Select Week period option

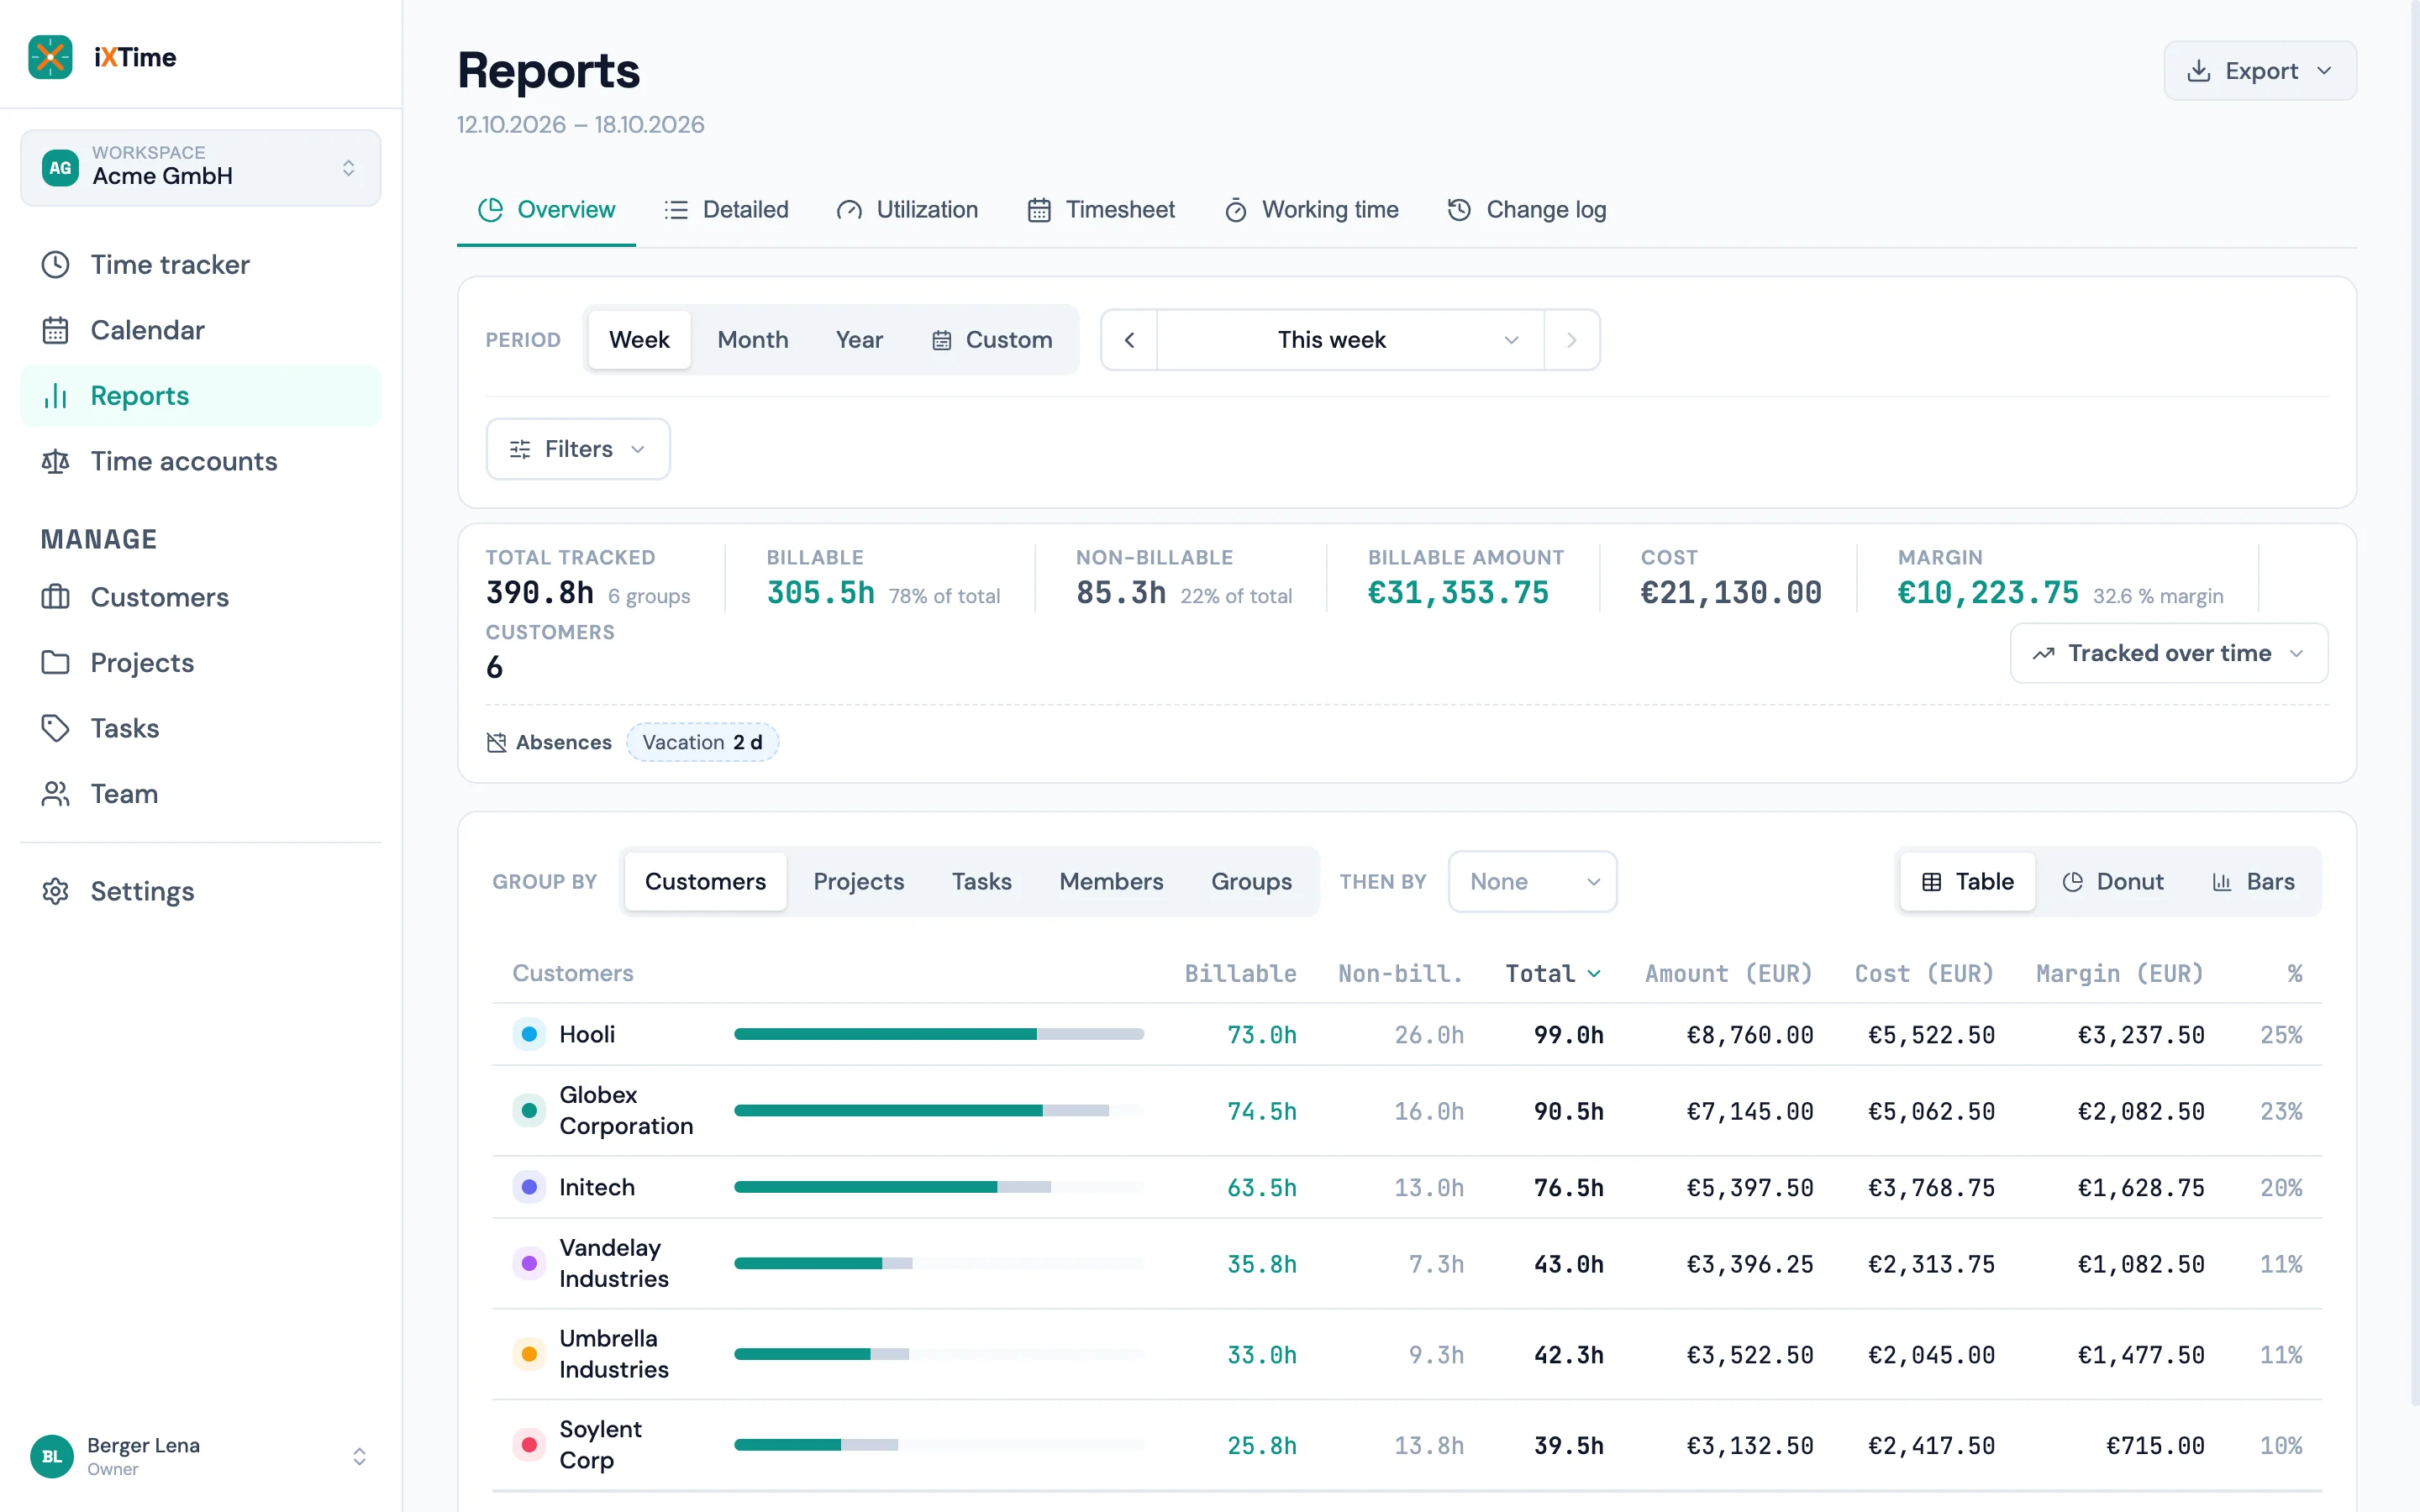click(x=639, y=340)
